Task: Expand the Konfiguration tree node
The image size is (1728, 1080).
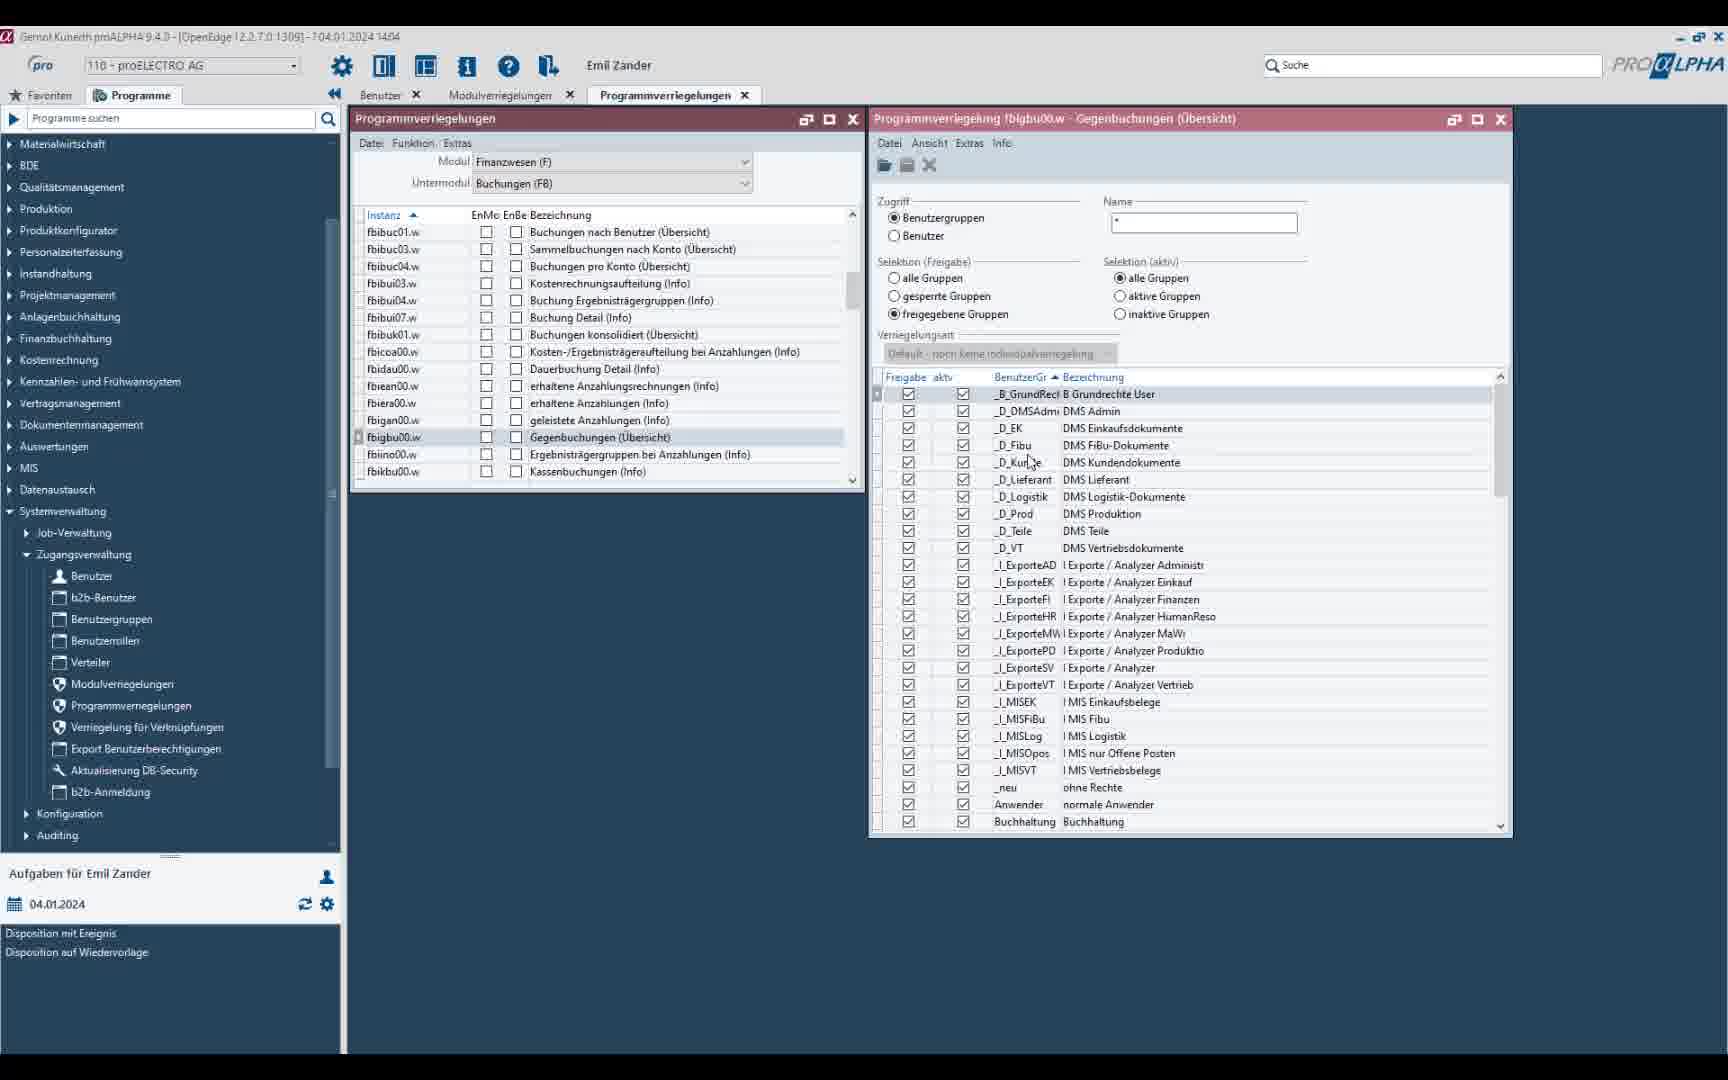Action: [x=26, y=814]
